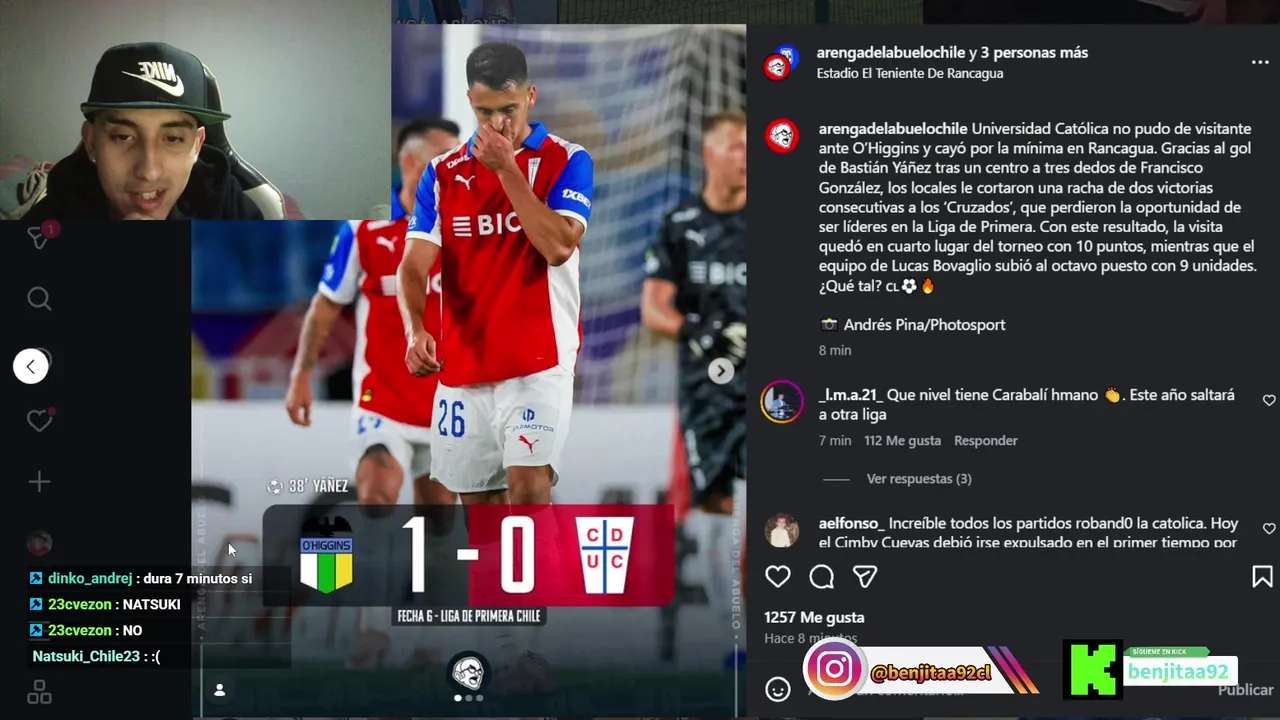Create new post with plus icon
1280x720 pixels.
tap(39, 482)
